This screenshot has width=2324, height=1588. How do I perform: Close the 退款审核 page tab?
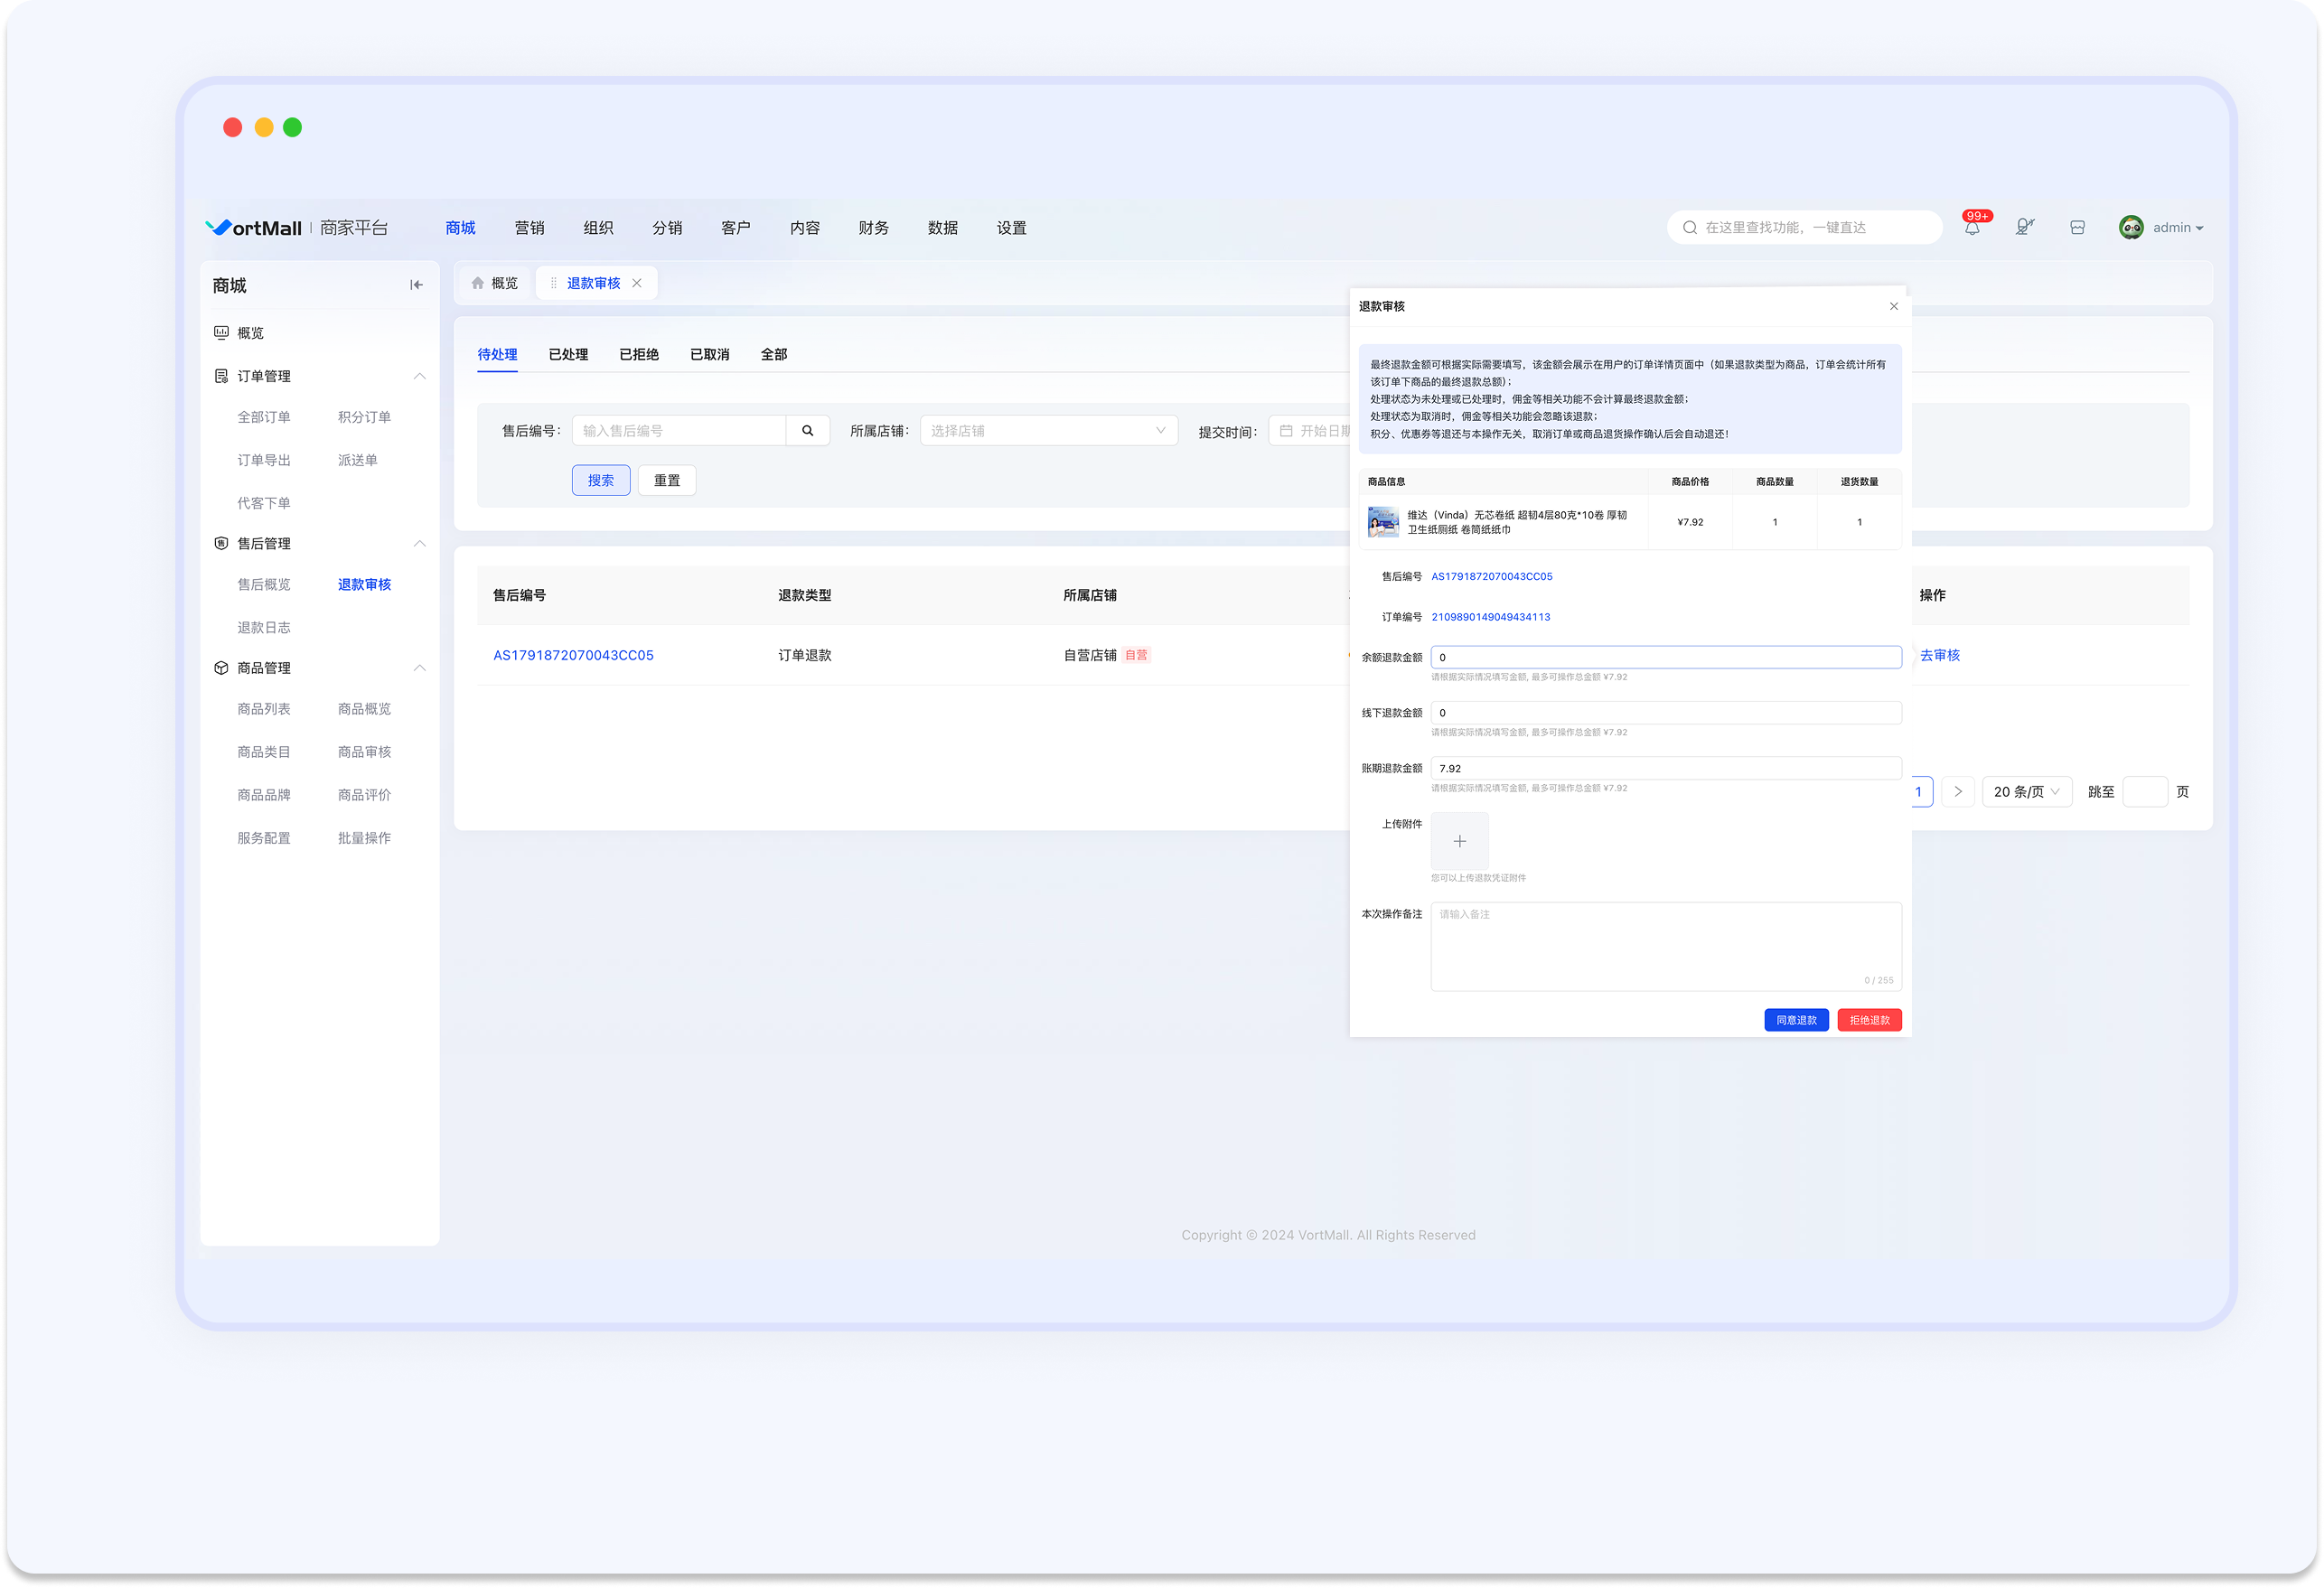[x=637, y=283]
